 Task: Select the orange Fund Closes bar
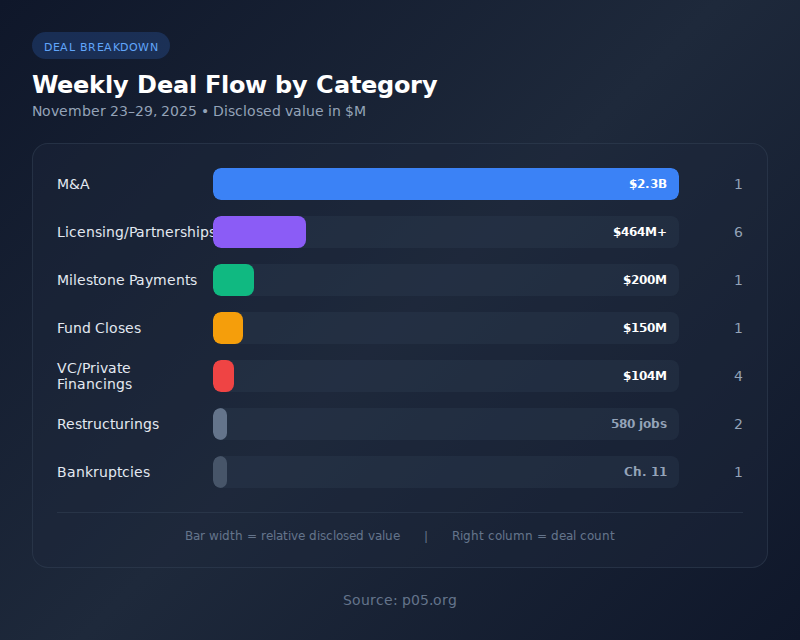pyautogui.click(x=228, y=328)
